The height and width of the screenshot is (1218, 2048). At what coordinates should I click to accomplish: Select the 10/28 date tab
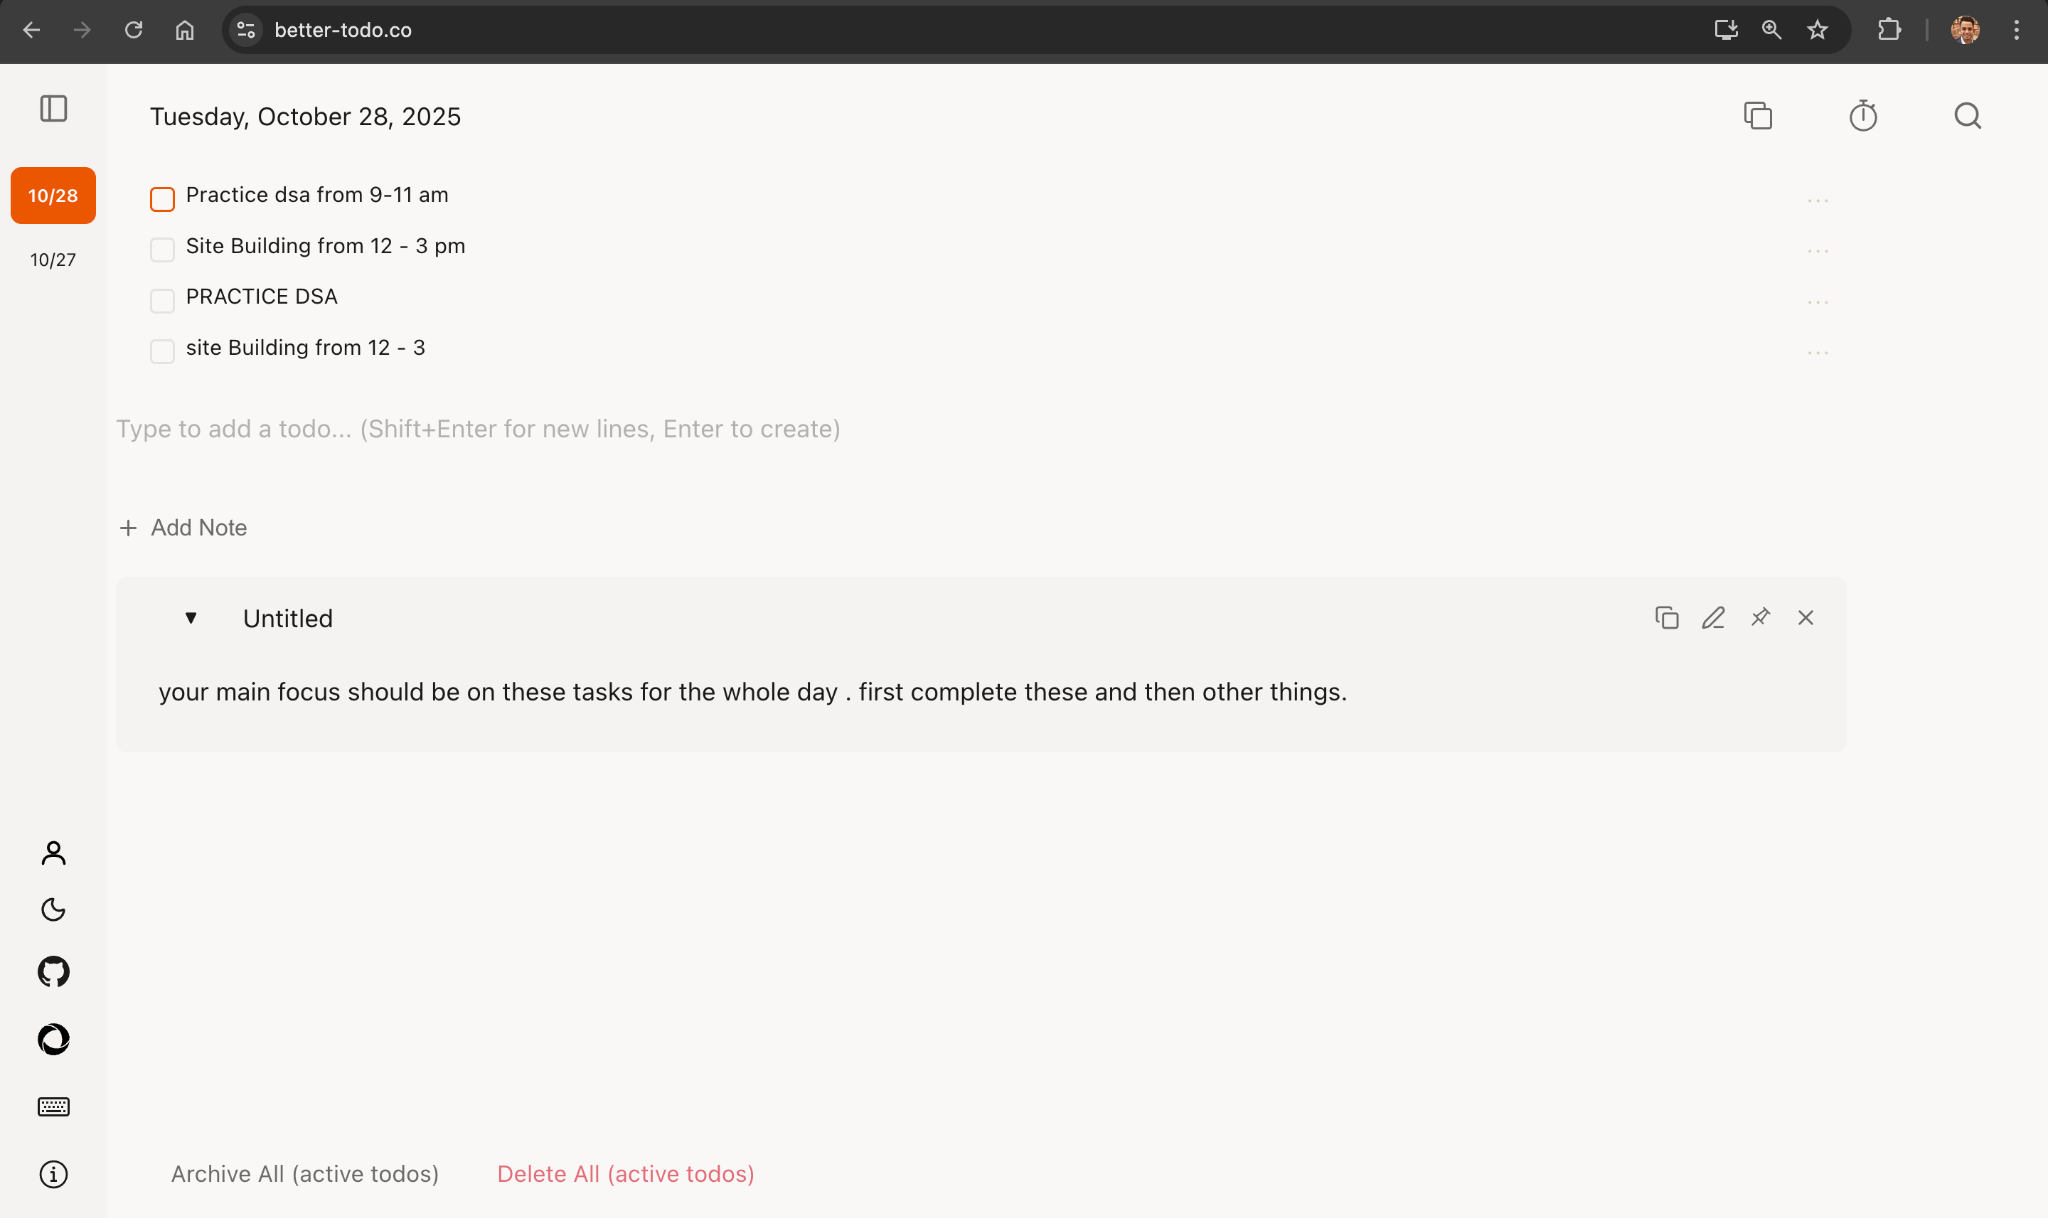point(53,196)
